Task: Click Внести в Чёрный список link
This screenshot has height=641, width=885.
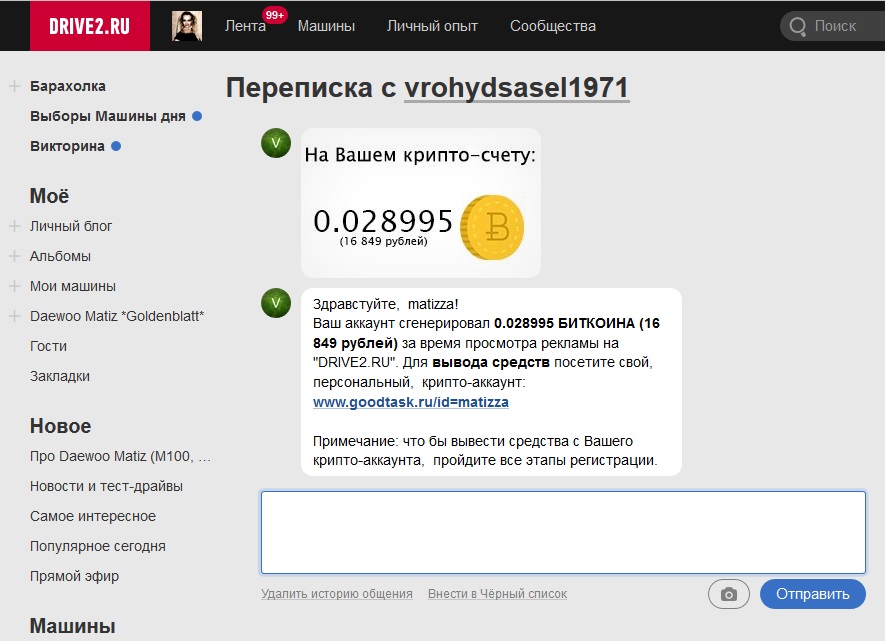Action: pyautogui.click(x=497, y=594)
